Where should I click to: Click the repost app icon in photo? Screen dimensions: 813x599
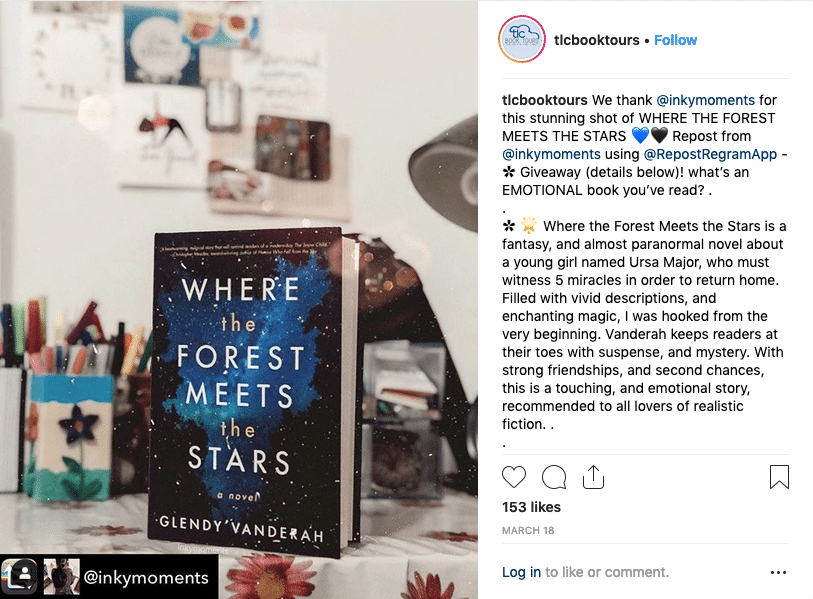click(x=19, y=577)
